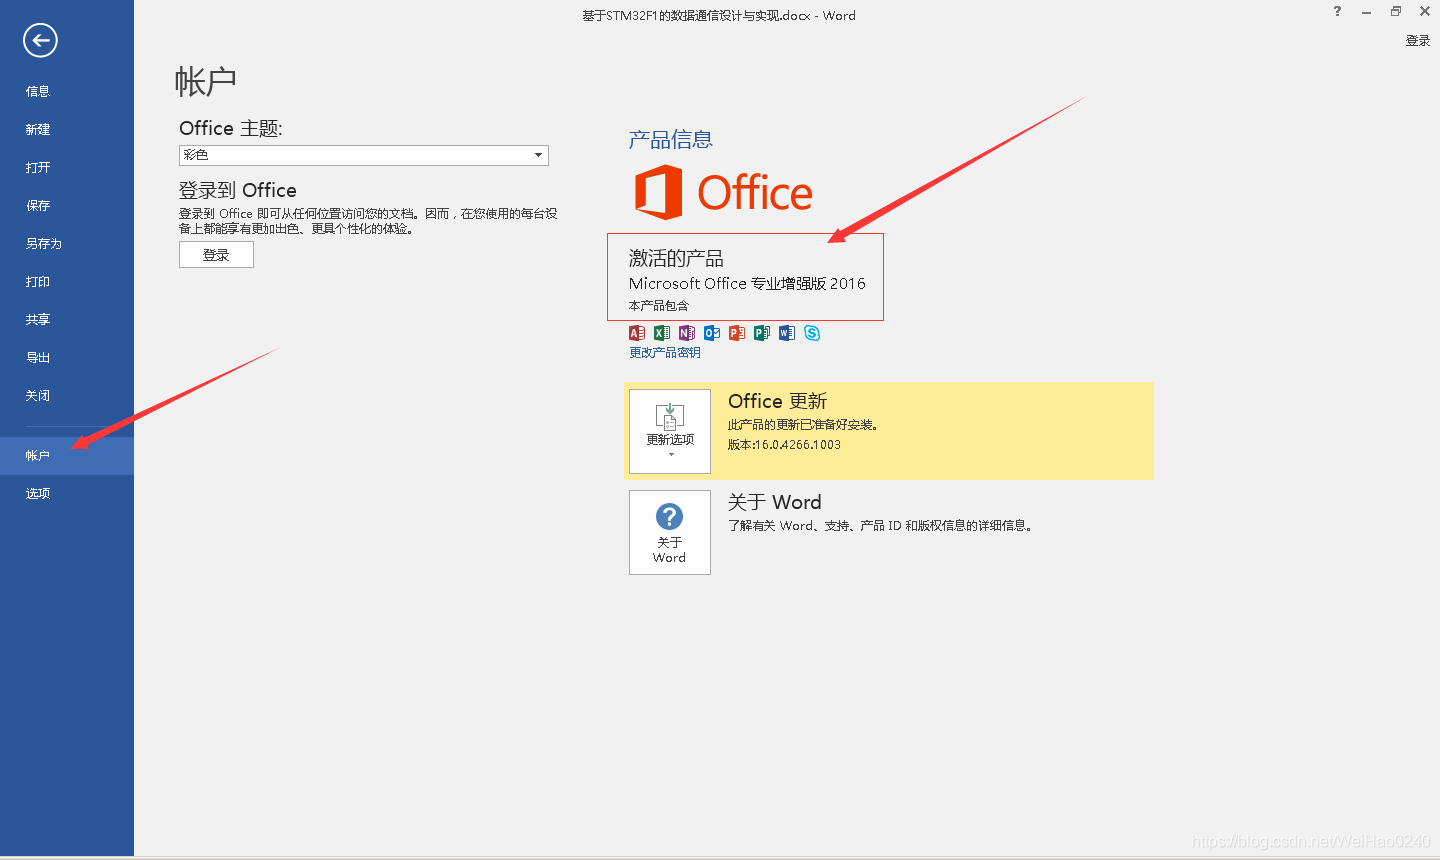Click the 更改产品密钥 link
Viewport: 1440px width, 860px height.
click(x=665, y=353)
